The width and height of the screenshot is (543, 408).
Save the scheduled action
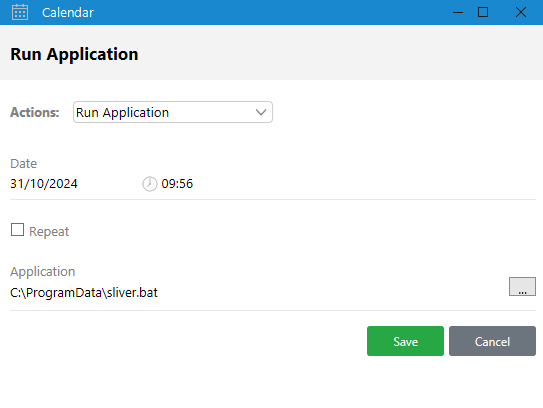(x=405, y=341)
